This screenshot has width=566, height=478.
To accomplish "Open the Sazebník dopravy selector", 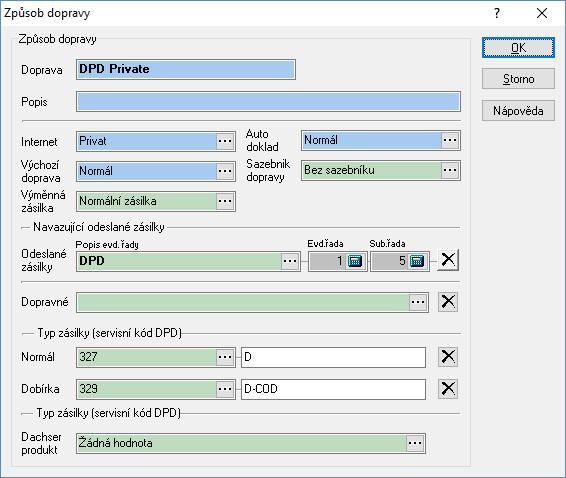I will tap(450, 170).
